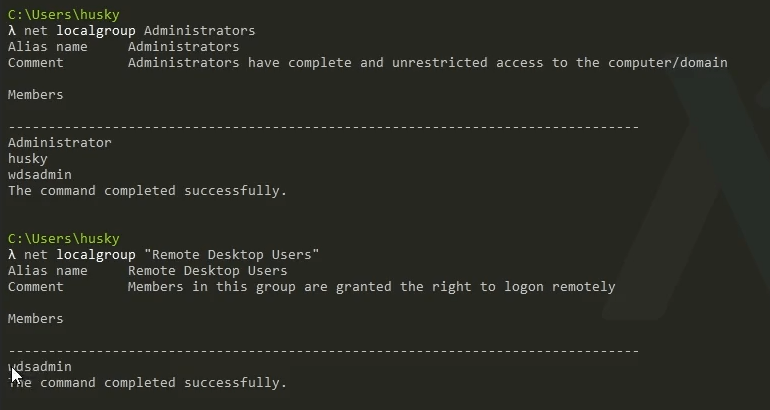
Task: Click the dashed separator above Administrator
Action: pos(323,127)
